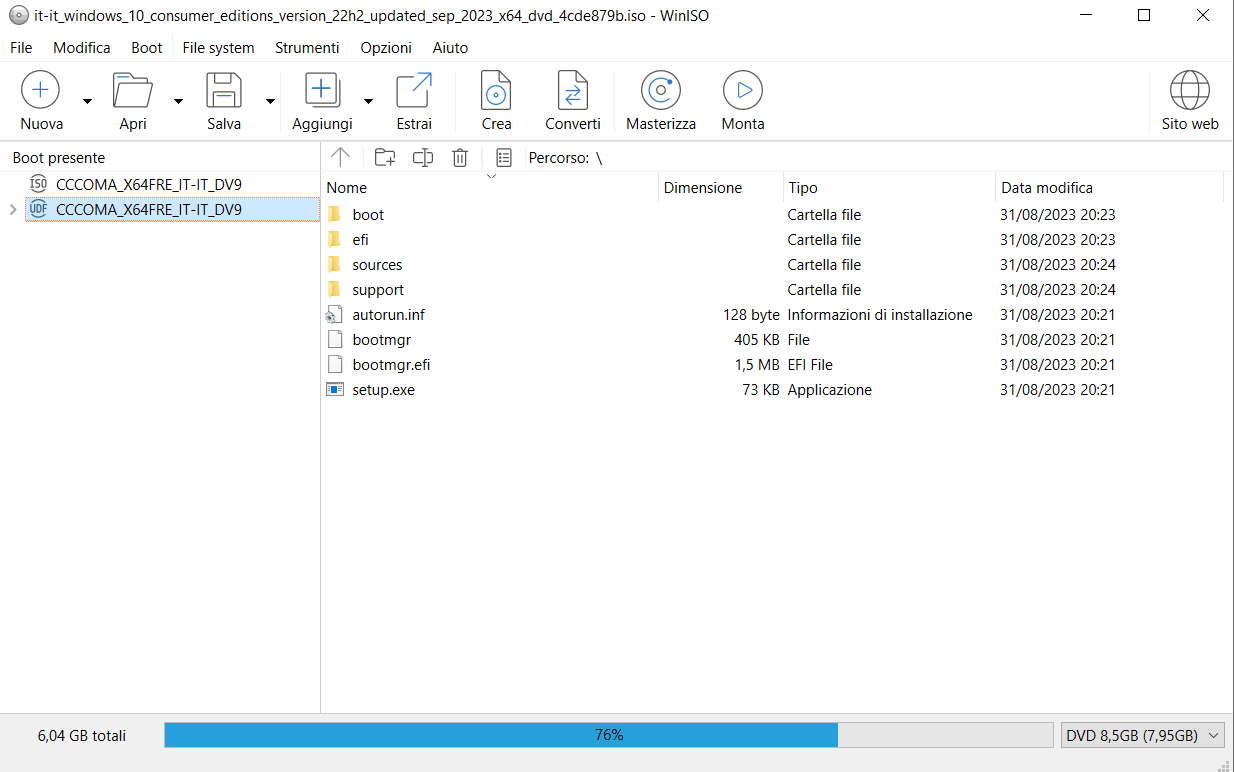Open the DVD 8,5GB media size dropdown

pos(1143,735)
